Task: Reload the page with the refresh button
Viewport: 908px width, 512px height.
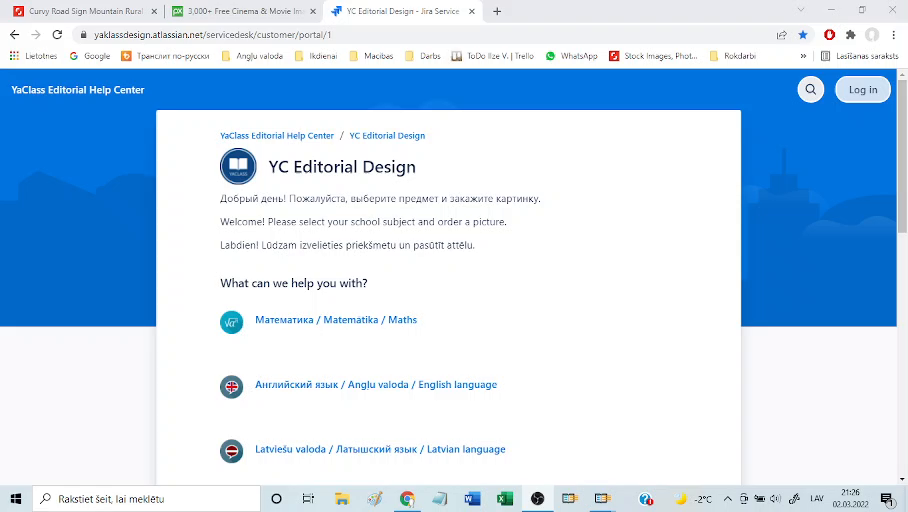Action: [57, 34]
